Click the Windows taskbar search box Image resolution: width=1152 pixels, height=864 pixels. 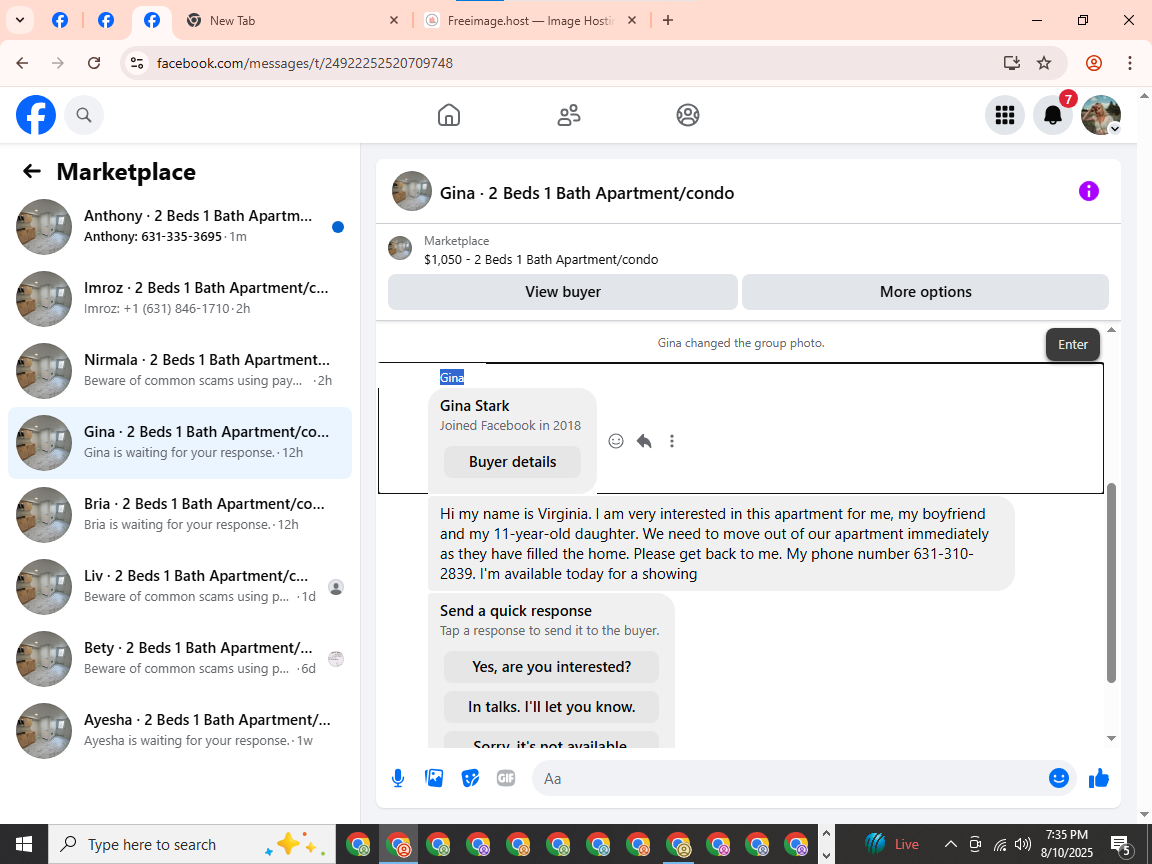pos(192,844)
